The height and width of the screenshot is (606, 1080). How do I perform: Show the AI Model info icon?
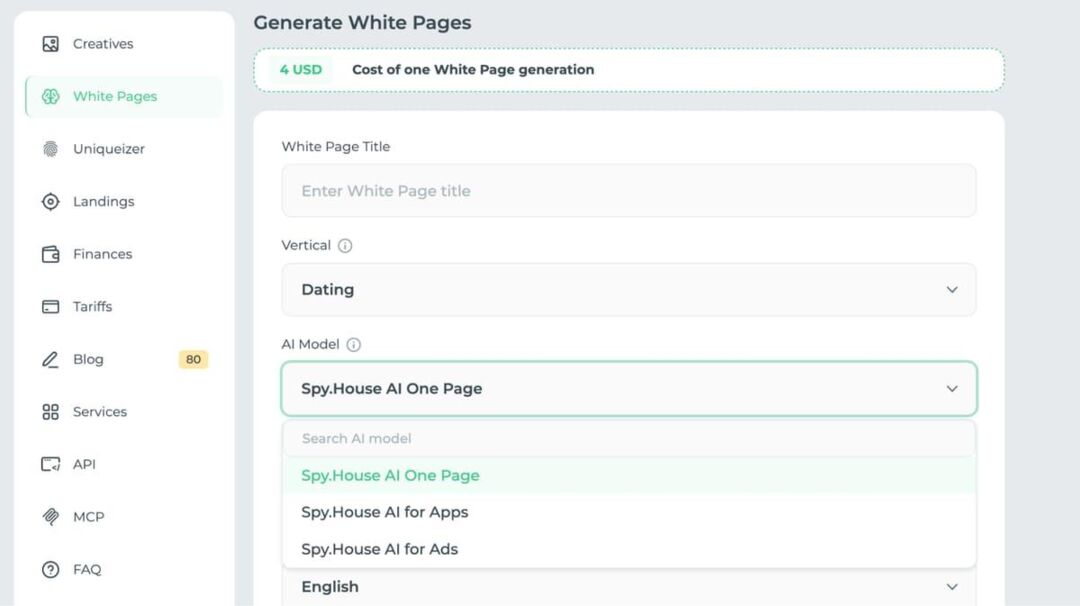(353, 344)
